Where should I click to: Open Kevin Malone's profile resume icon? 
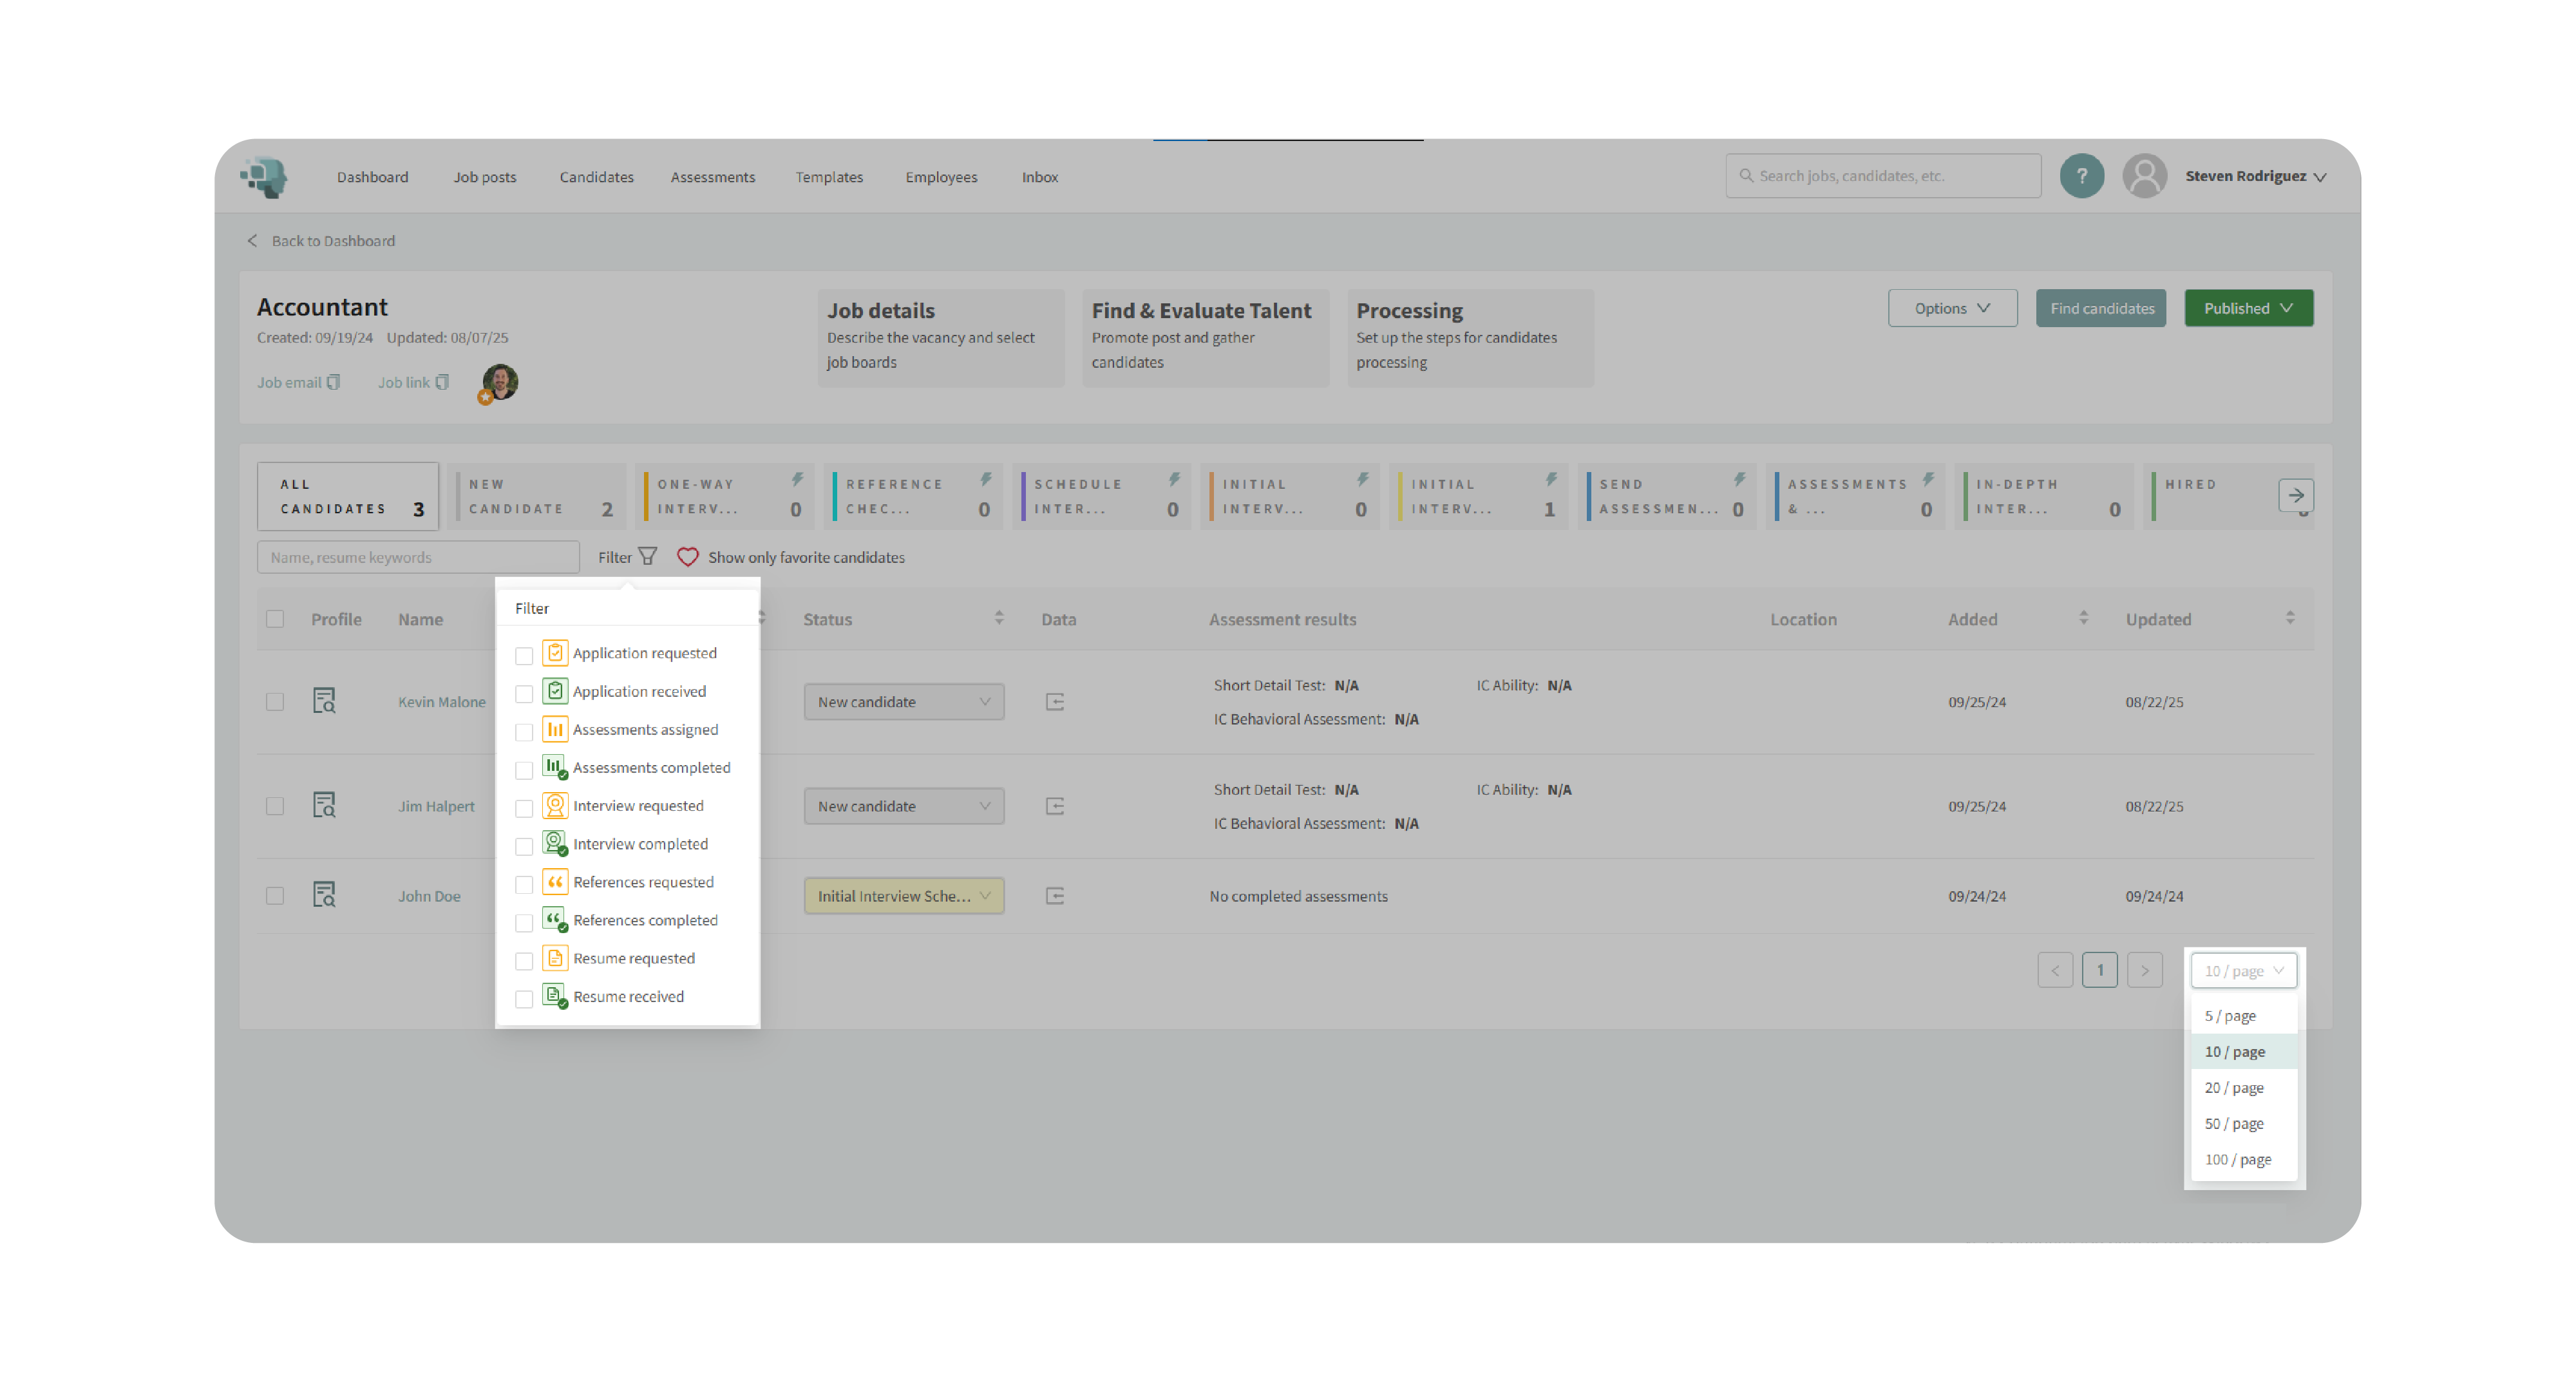click(324, 701)
